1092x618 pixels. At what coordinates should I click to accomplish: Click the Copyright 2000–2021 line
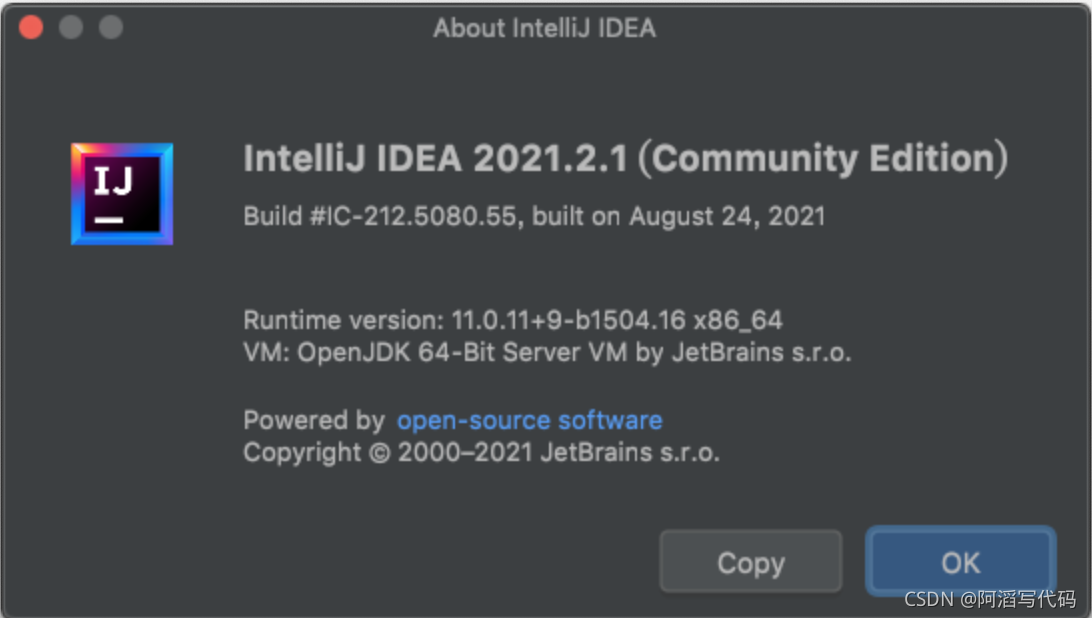click(481, 452)
